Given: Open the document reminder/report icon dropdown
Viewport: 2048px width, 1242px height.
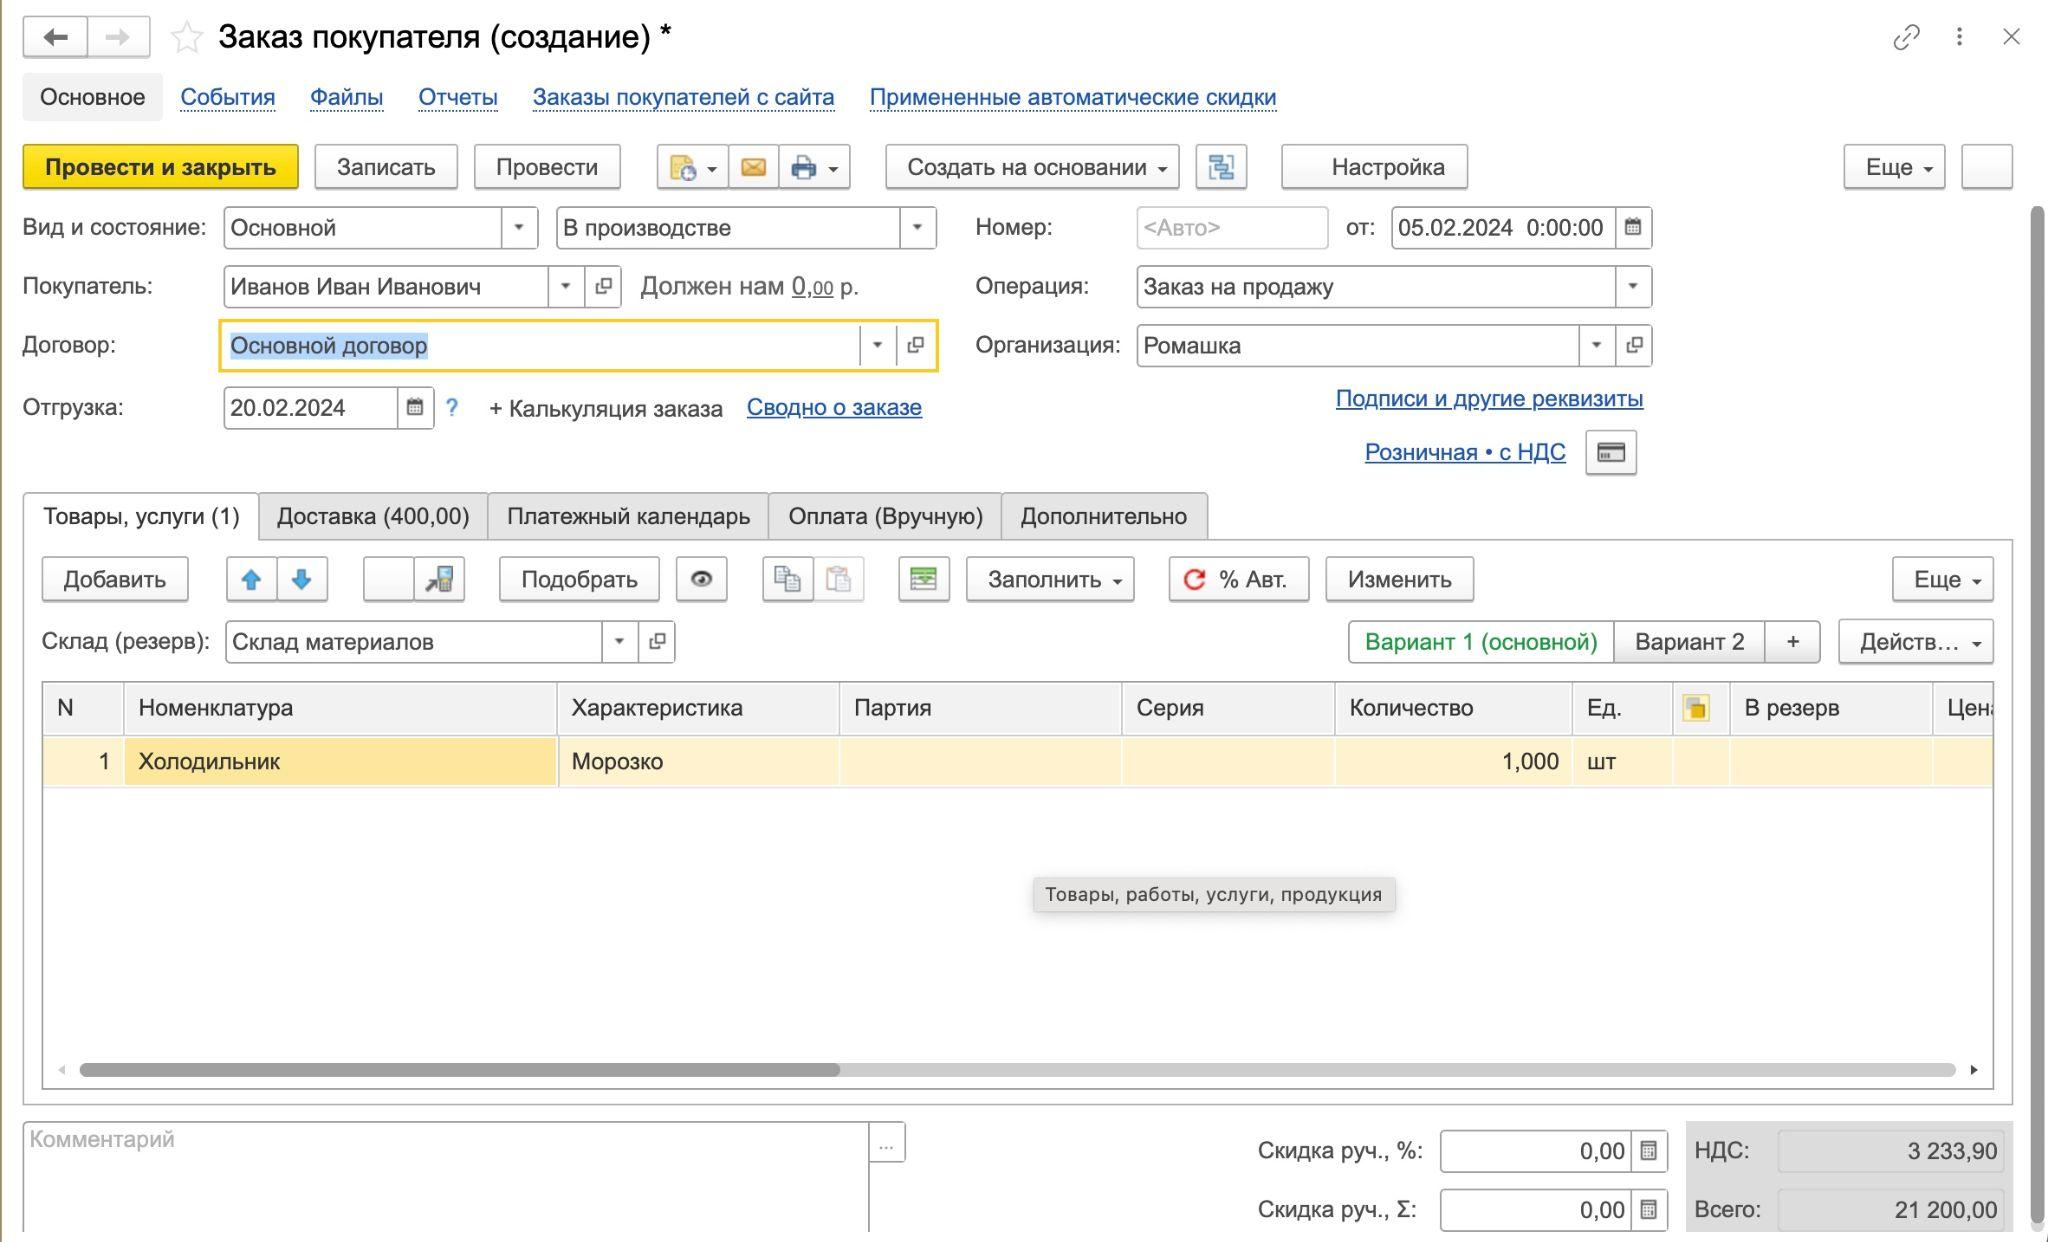Looking at the screenshot, I should [x=692, y=167].
